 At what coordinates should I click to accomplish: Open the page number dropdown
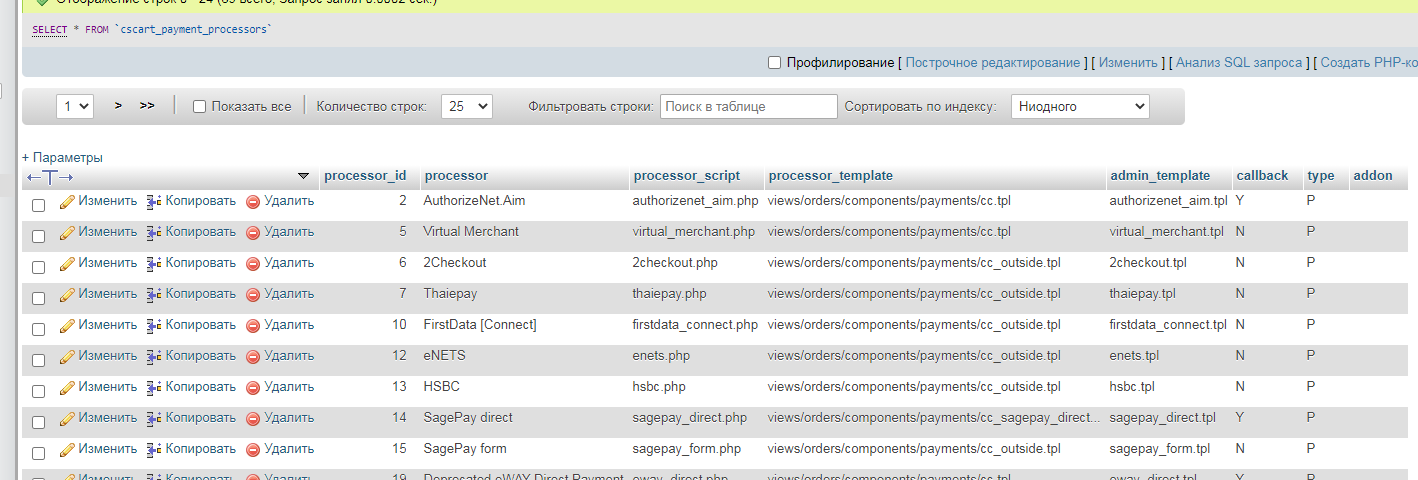75,106
